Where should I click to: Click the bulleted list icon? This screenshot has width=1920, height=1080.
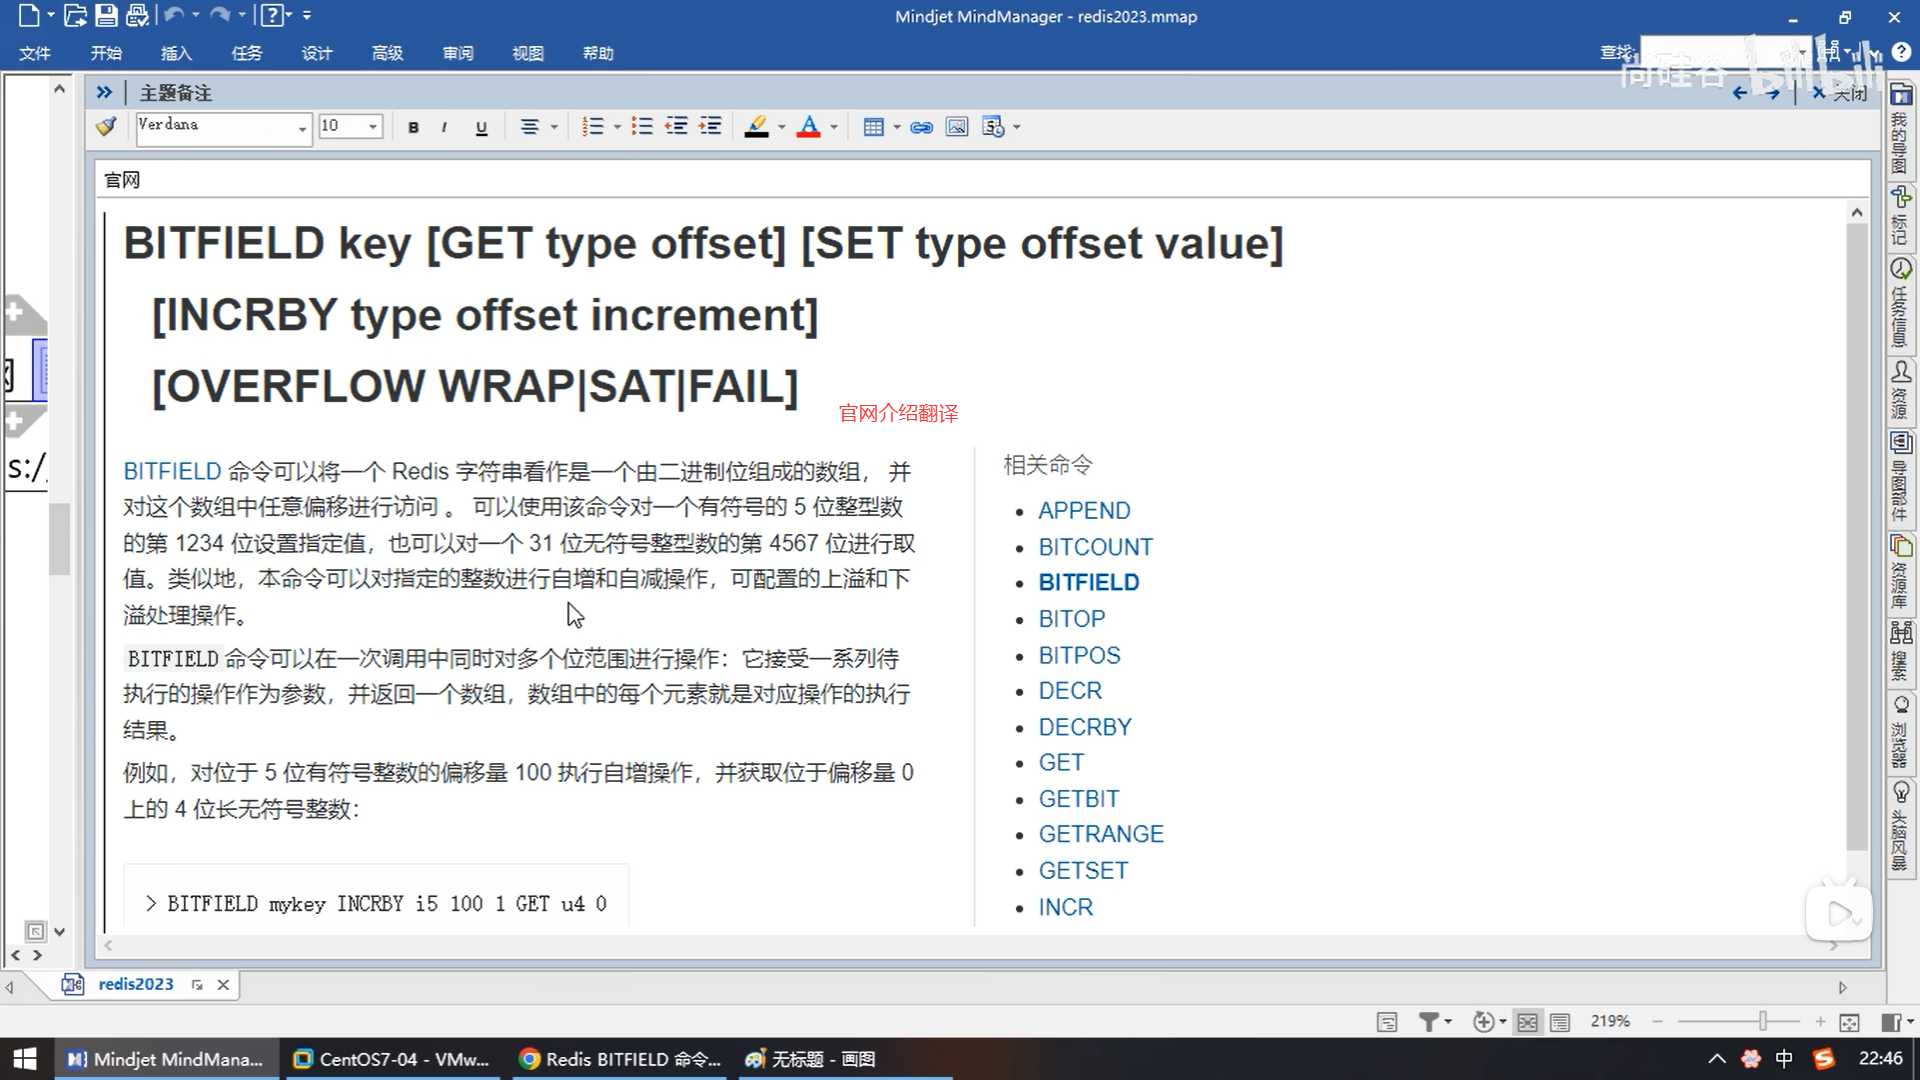(642, 127)
